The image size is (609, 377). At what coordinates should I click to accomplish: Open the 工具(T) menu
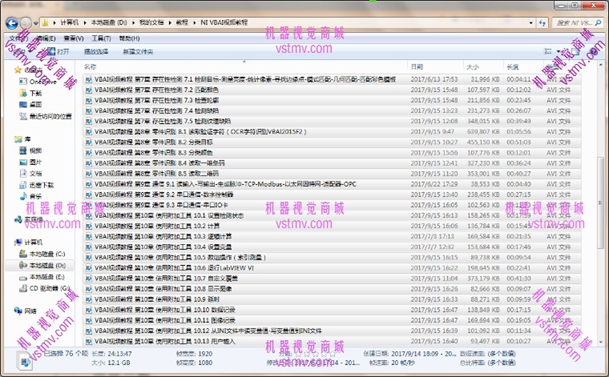(101, 38)
